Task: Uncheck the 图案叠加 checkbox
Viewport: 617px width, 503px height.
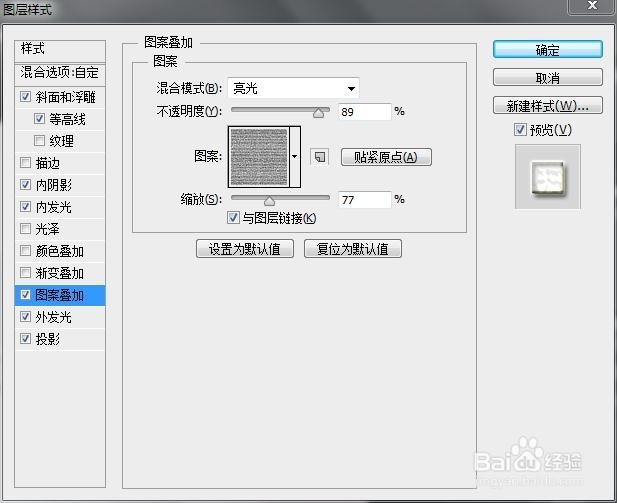Action: (26, 295)
